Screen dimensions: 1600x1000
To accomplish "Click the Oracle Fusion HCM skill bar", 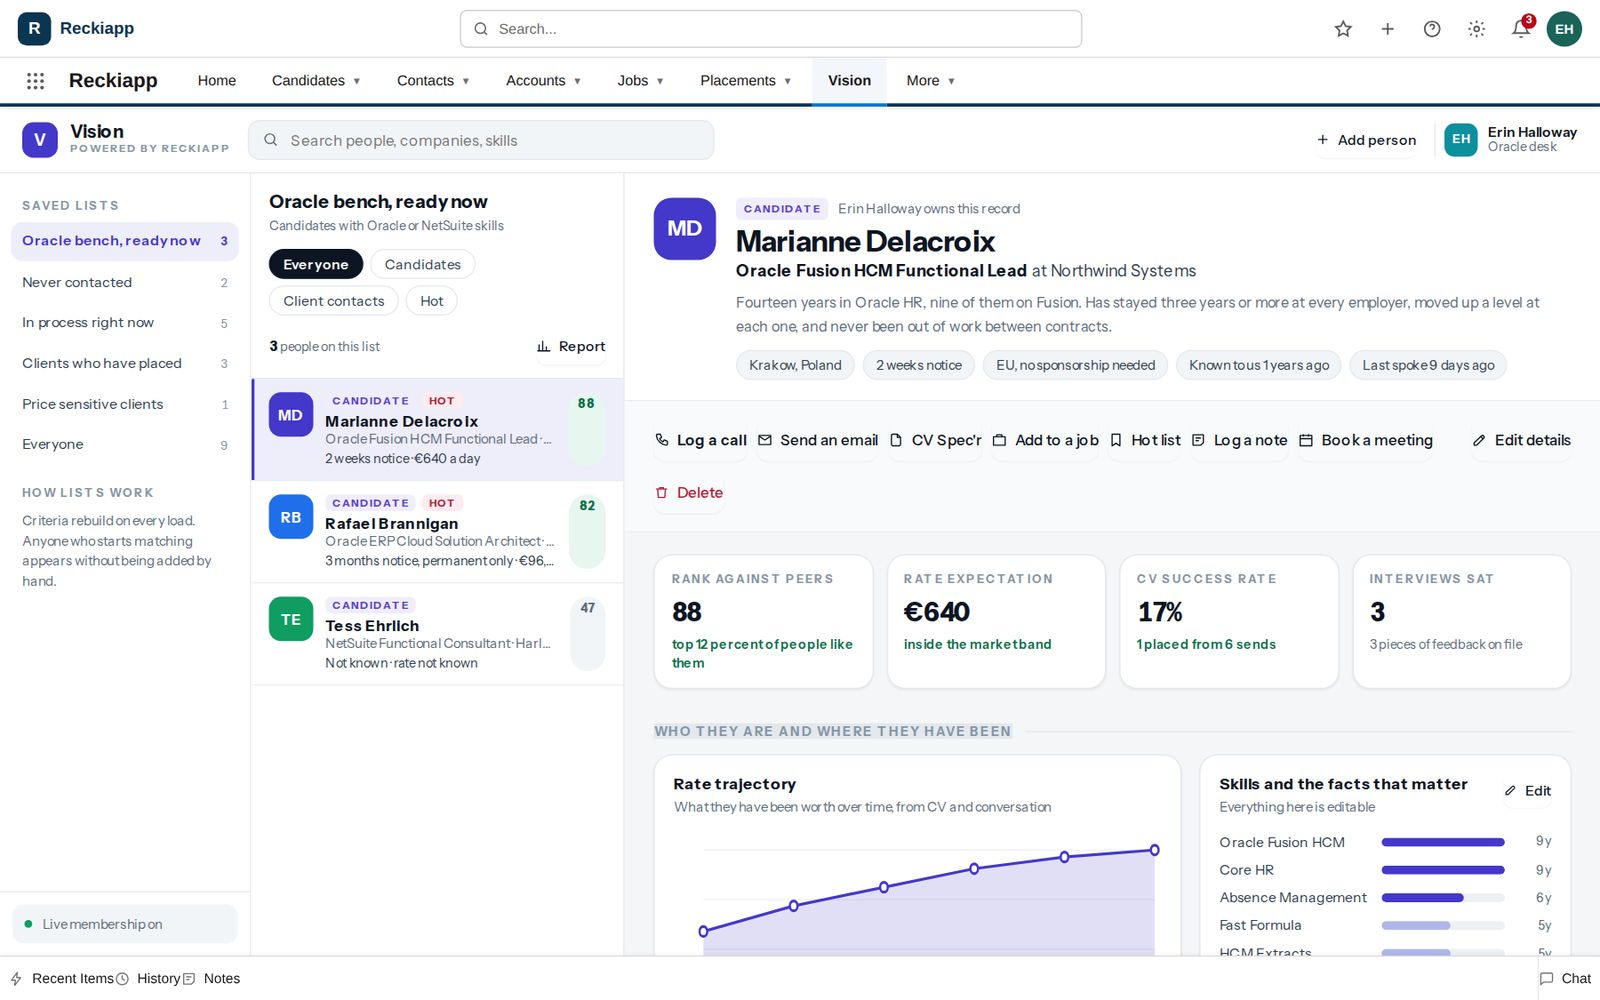I will 1443,842.
